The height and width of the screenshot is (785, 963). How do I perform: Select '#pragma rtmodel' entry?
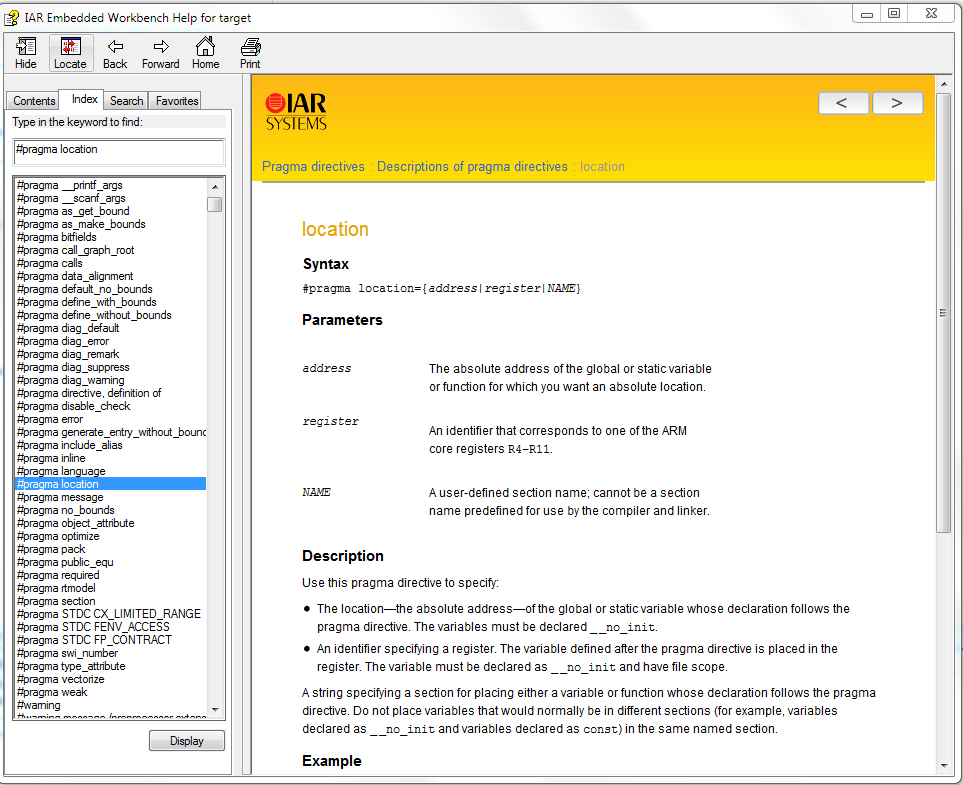56,588
